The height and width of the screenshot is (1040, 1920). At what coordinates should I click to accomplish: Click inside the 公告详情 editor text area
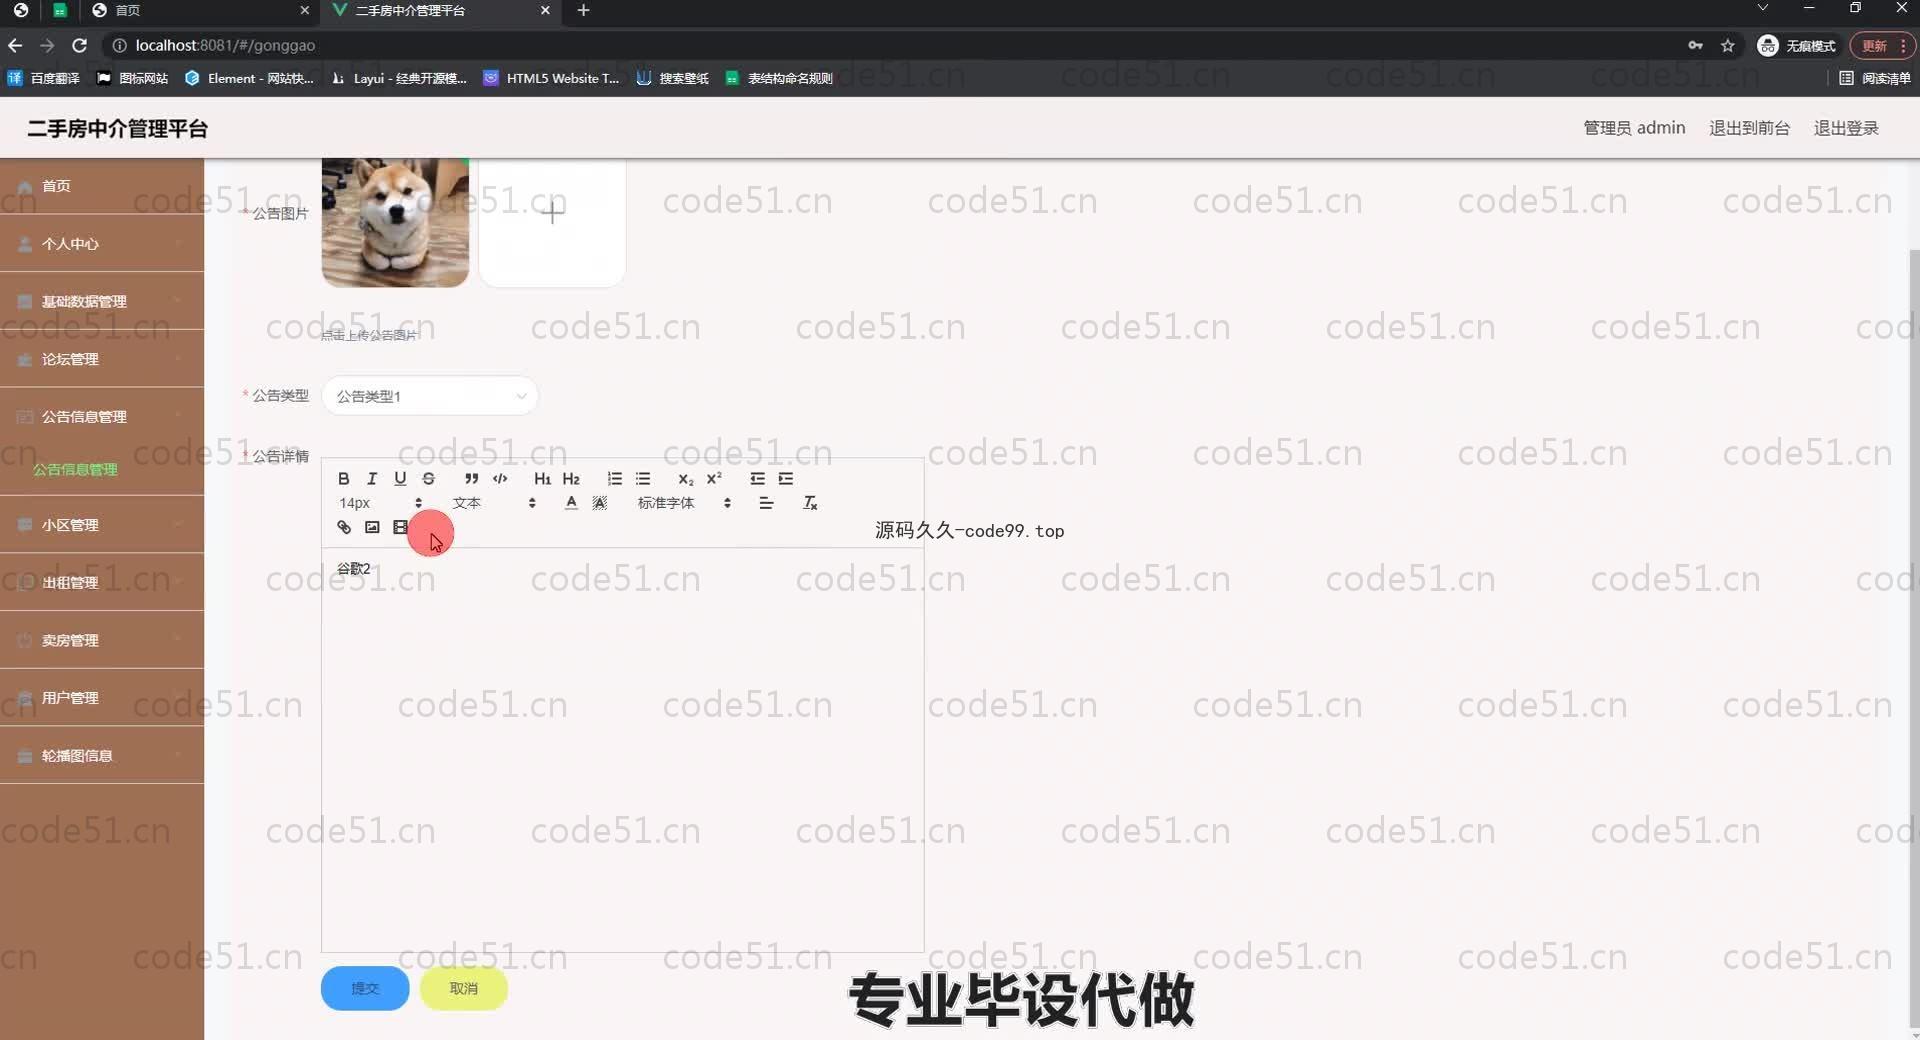pyautogui.click(x=622, y=750)
